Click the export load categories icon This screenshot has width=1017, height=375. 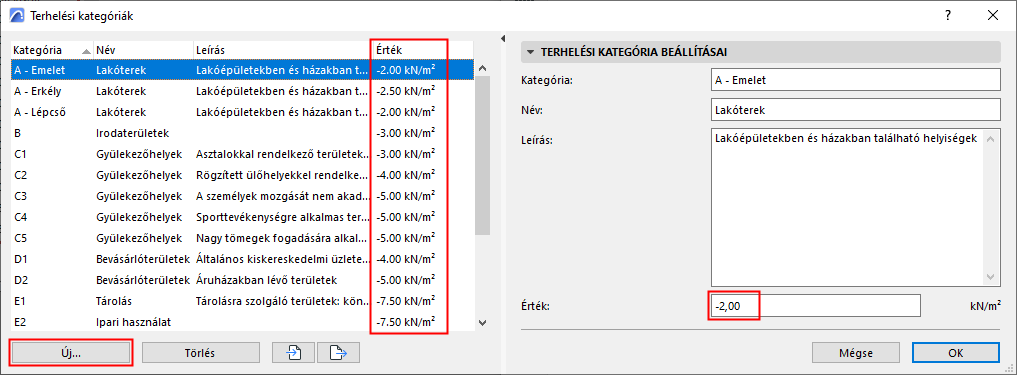339,353
